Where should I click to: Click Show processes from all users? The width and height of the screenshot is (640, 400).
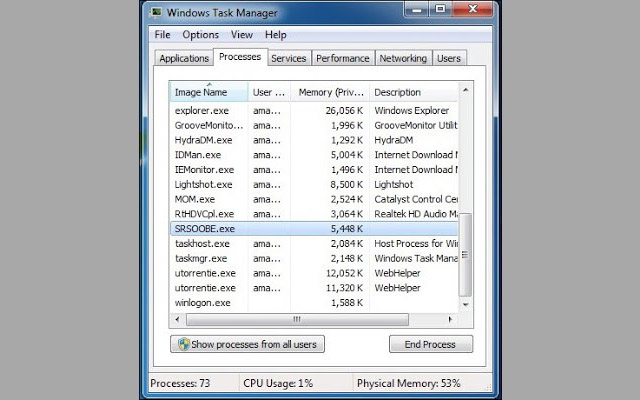[247, 344]
